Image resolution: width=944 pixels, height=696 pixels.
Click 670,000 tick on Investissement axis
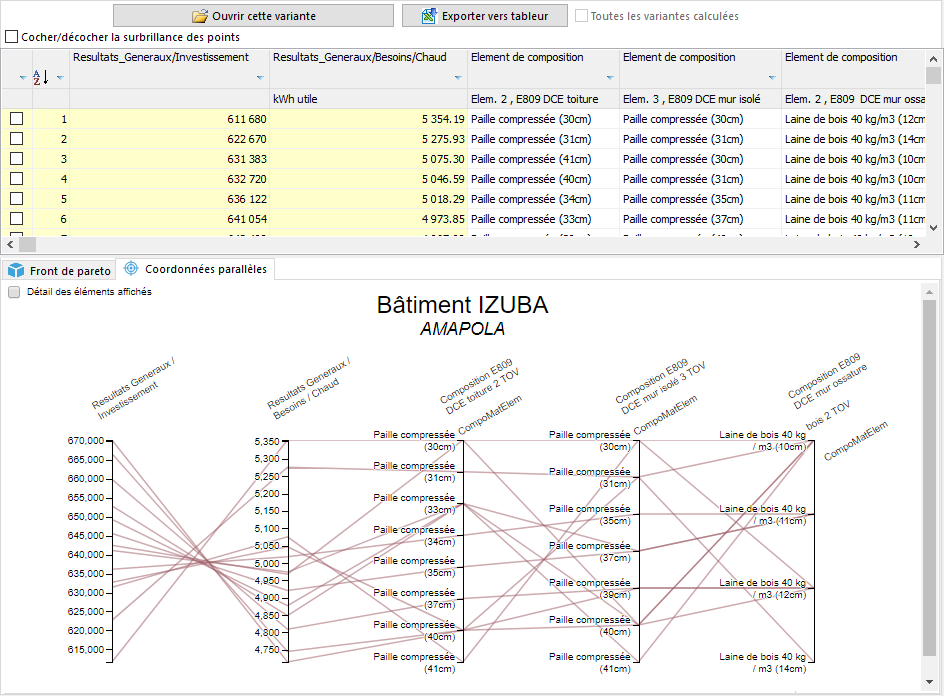coord(86,441)
